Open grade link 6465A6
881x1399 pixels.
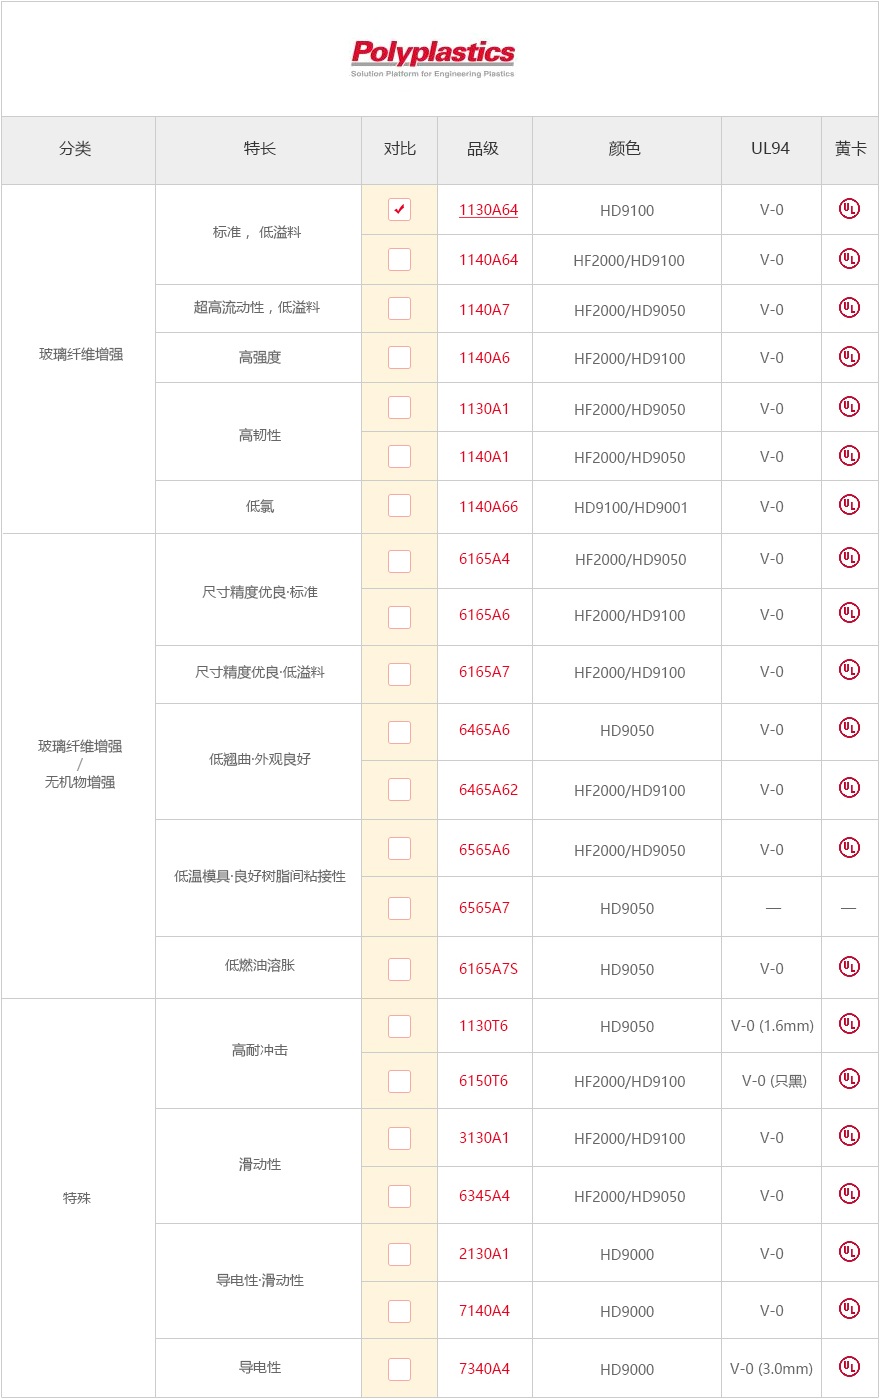(x=484, y=730)
